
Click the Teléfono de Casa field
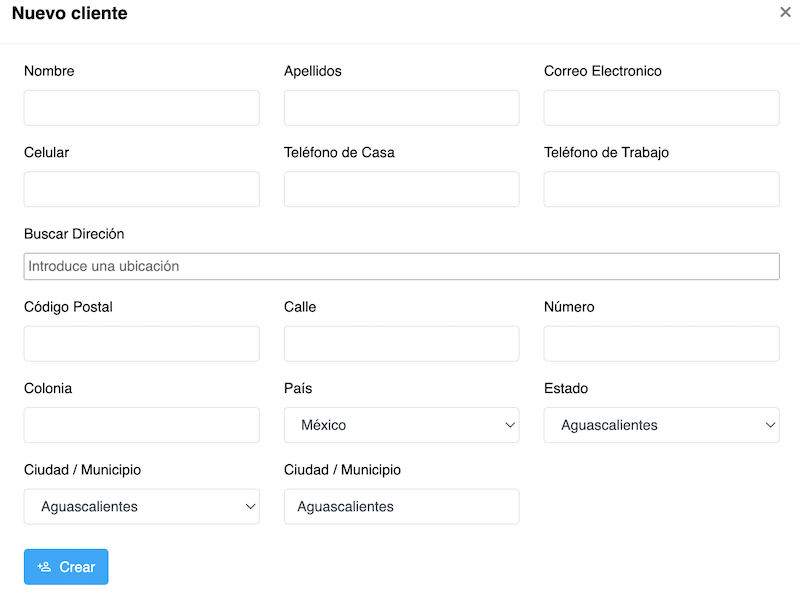coord(401,189)
